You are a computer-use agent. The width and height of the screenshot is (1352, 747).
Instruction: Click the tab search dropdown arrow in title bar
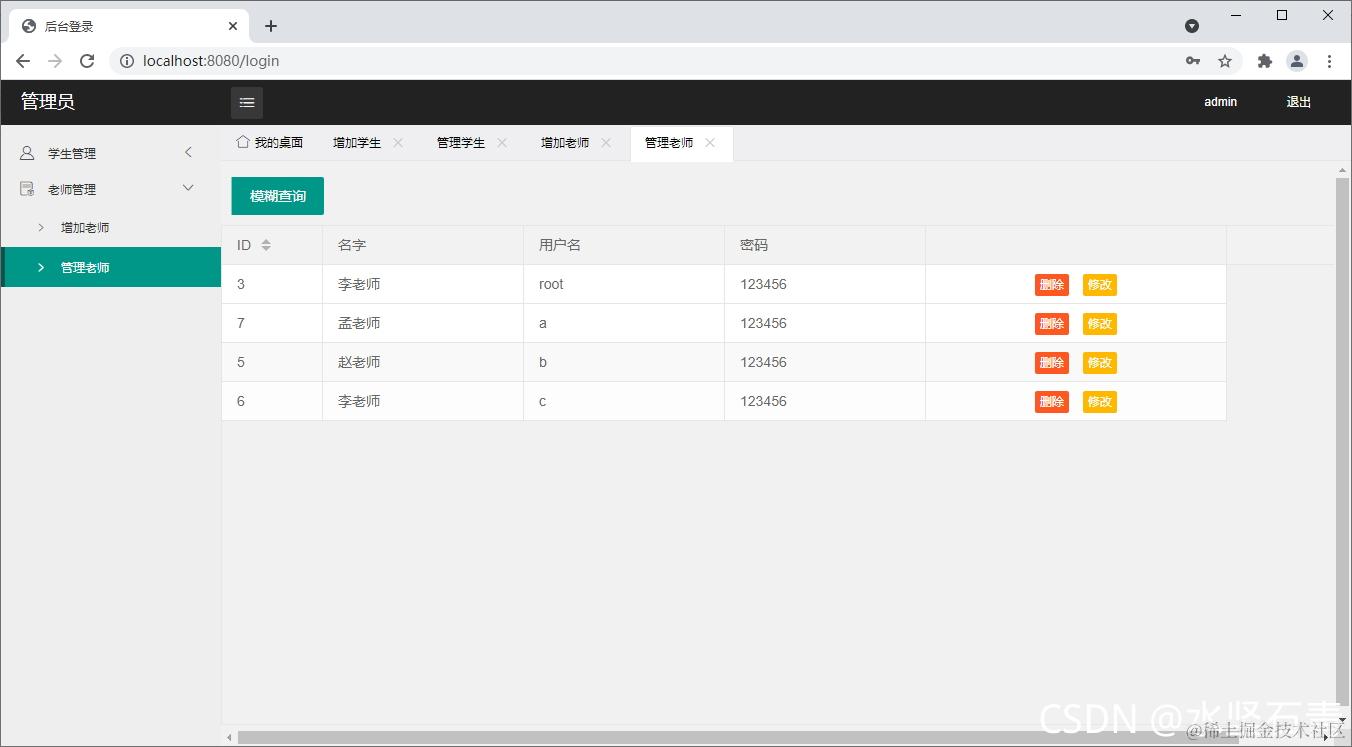coord(1192,26)
